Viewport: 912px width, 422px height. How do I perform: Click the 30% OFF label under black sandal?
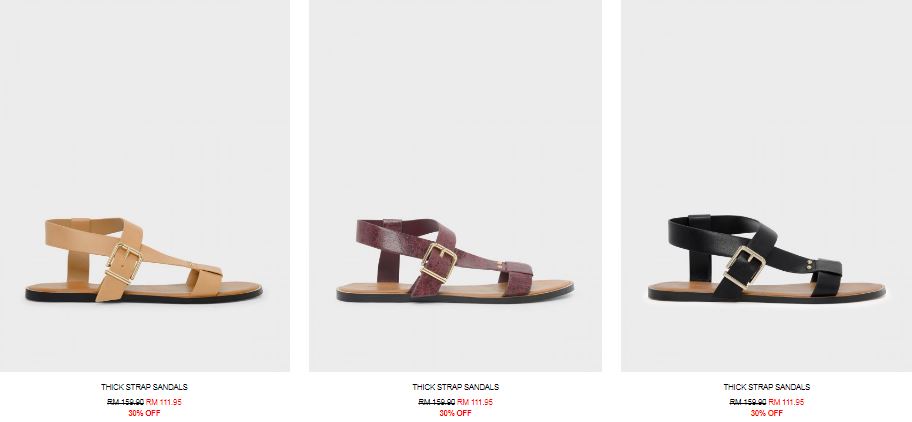767,413
